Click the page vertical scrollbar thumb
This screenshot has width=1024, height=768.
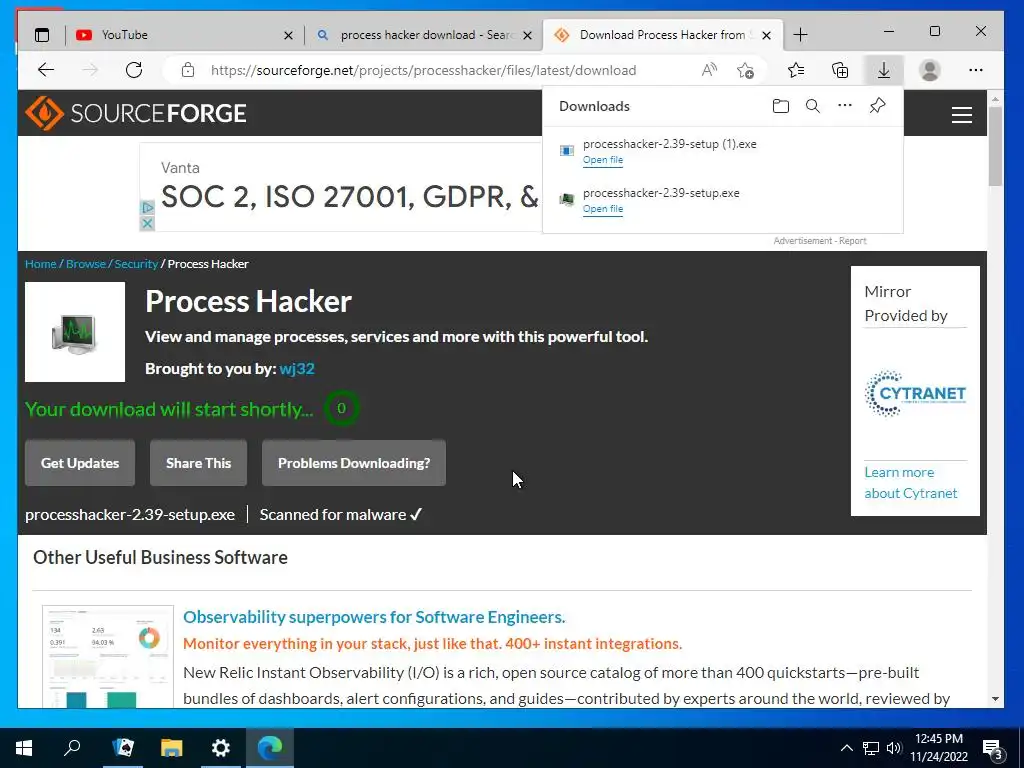tap(995, 146)
